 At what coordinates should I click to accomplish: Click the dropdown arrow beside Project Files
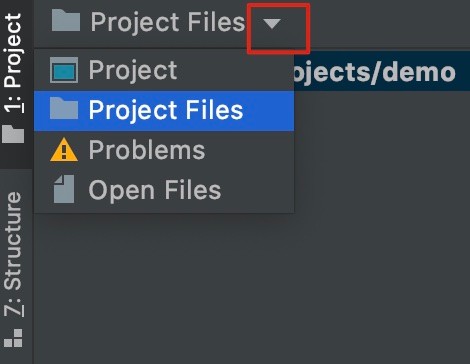[272, 24]
